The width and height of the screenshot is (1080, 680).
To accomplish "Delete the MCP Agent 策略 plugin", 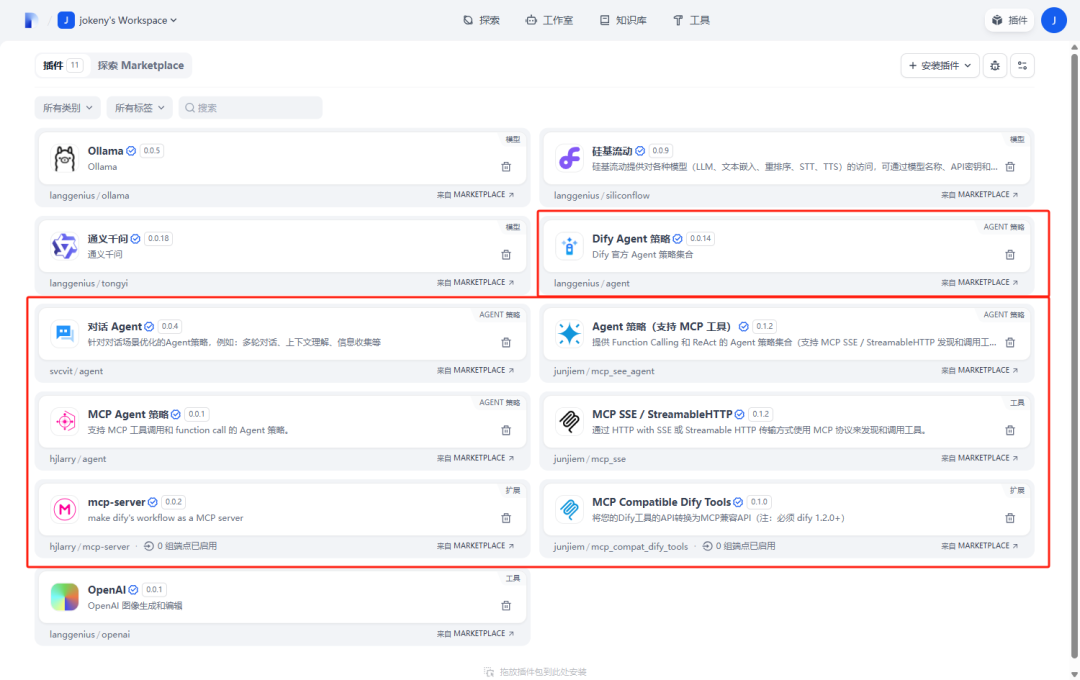I will 506,430.
